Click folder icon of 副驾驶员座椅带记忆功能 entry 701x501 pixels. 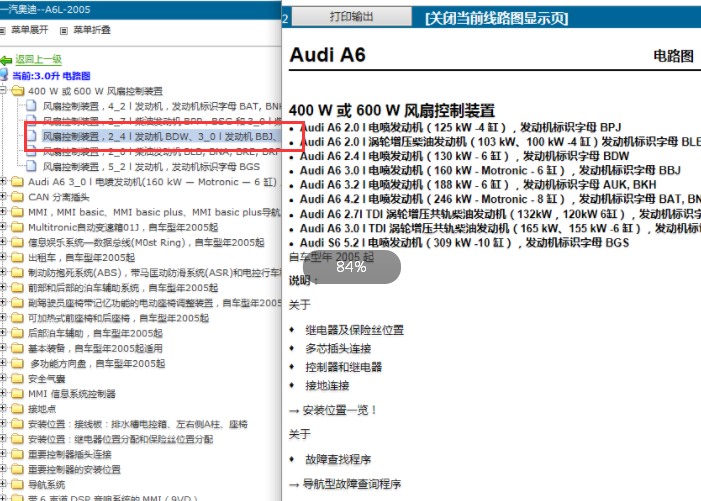coord(17,303)
